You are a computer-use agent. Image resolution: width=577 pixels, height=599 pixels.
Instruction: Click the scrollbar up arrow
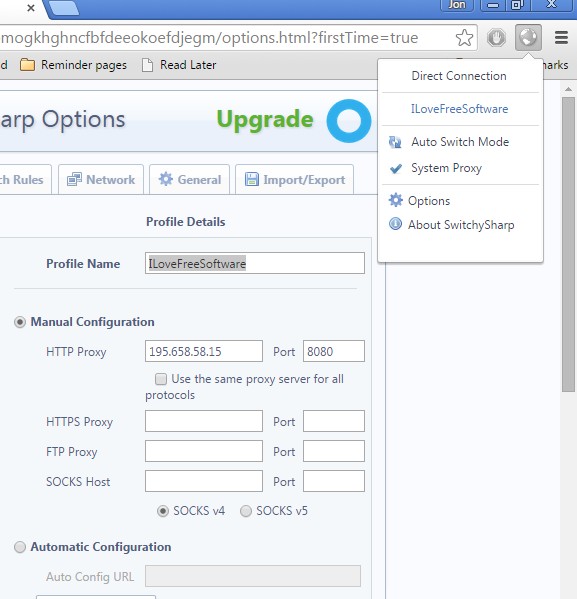coord(569,89)
